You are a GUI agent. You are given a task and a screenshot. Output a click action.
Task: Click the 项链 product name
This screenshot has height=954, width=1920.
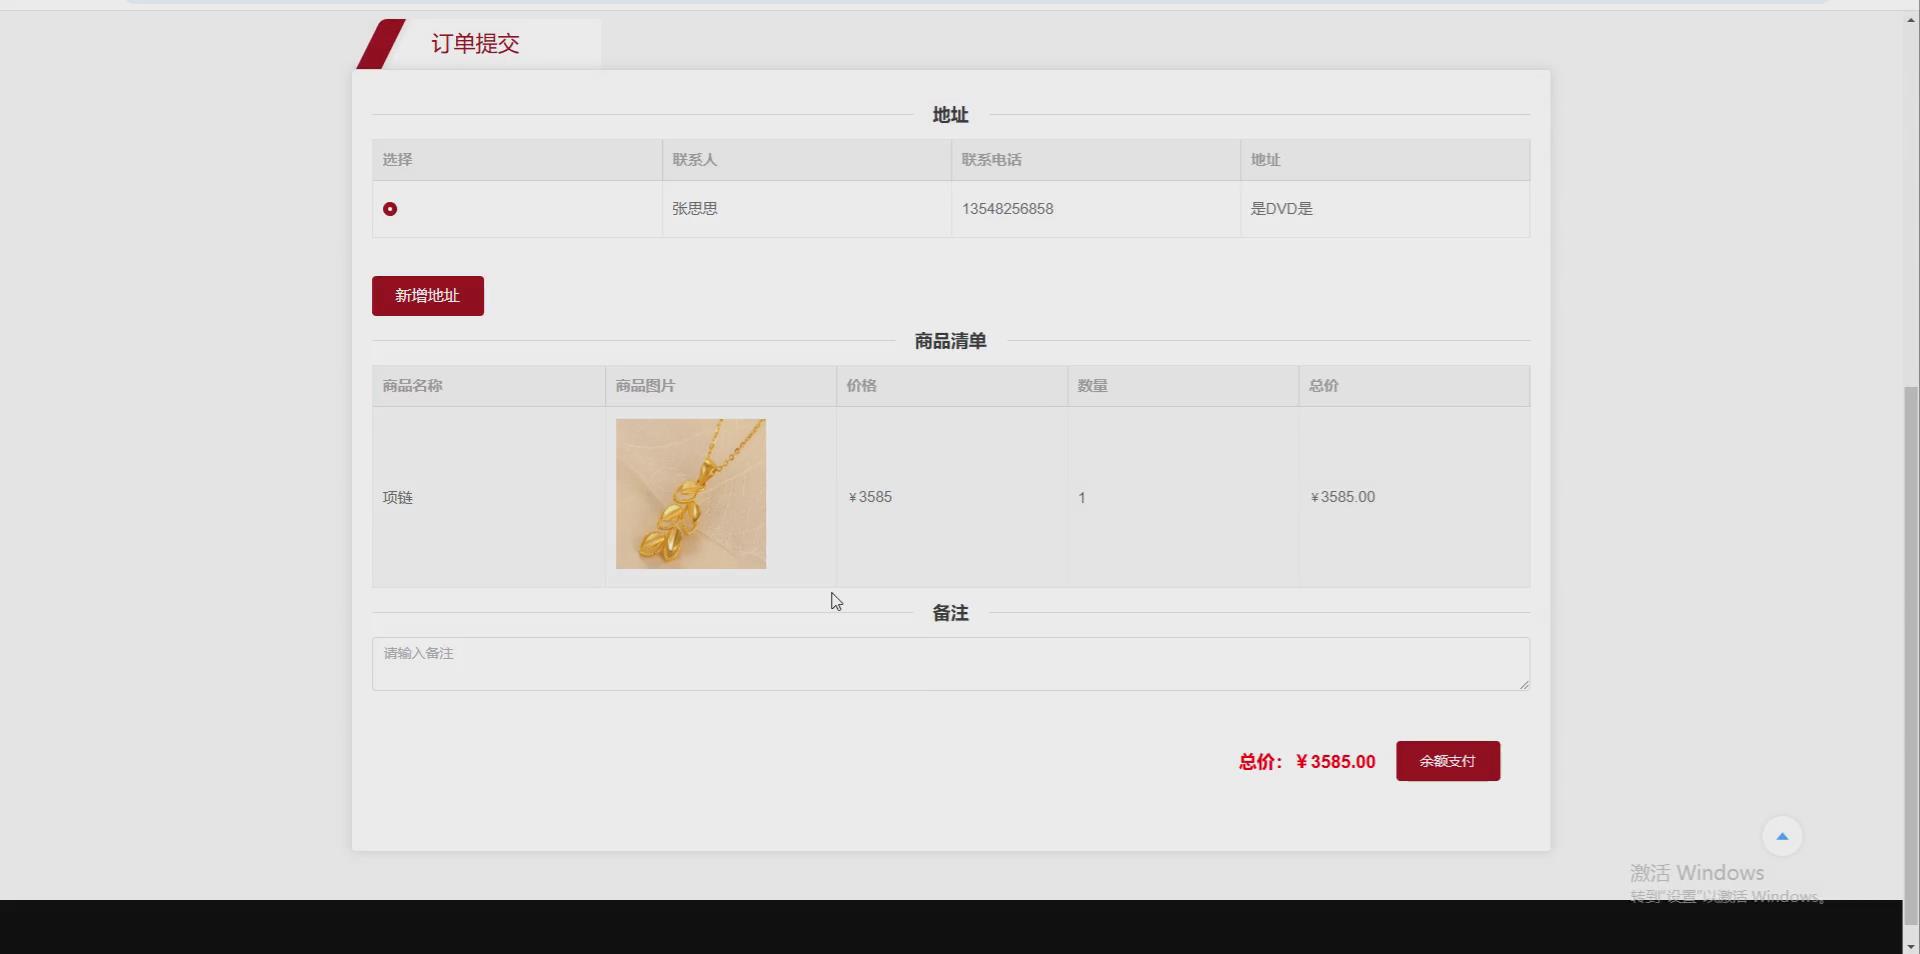[397, 497]
